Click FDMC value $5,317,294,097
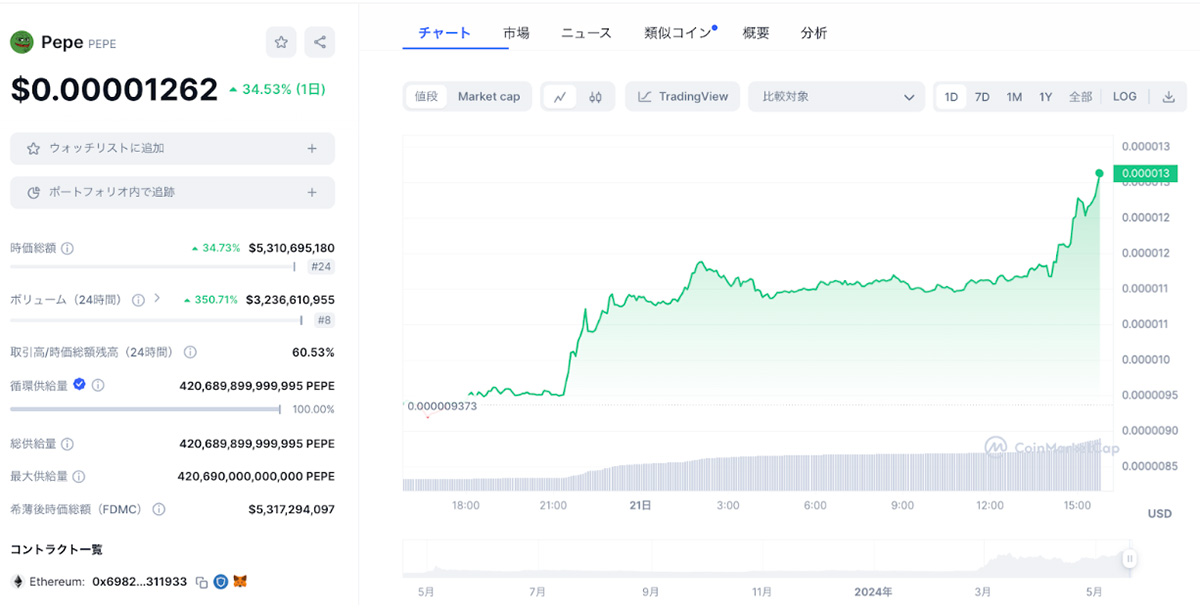Viewport: 1200px width, 615px height. pyautogui.click(x=292, y=509)
